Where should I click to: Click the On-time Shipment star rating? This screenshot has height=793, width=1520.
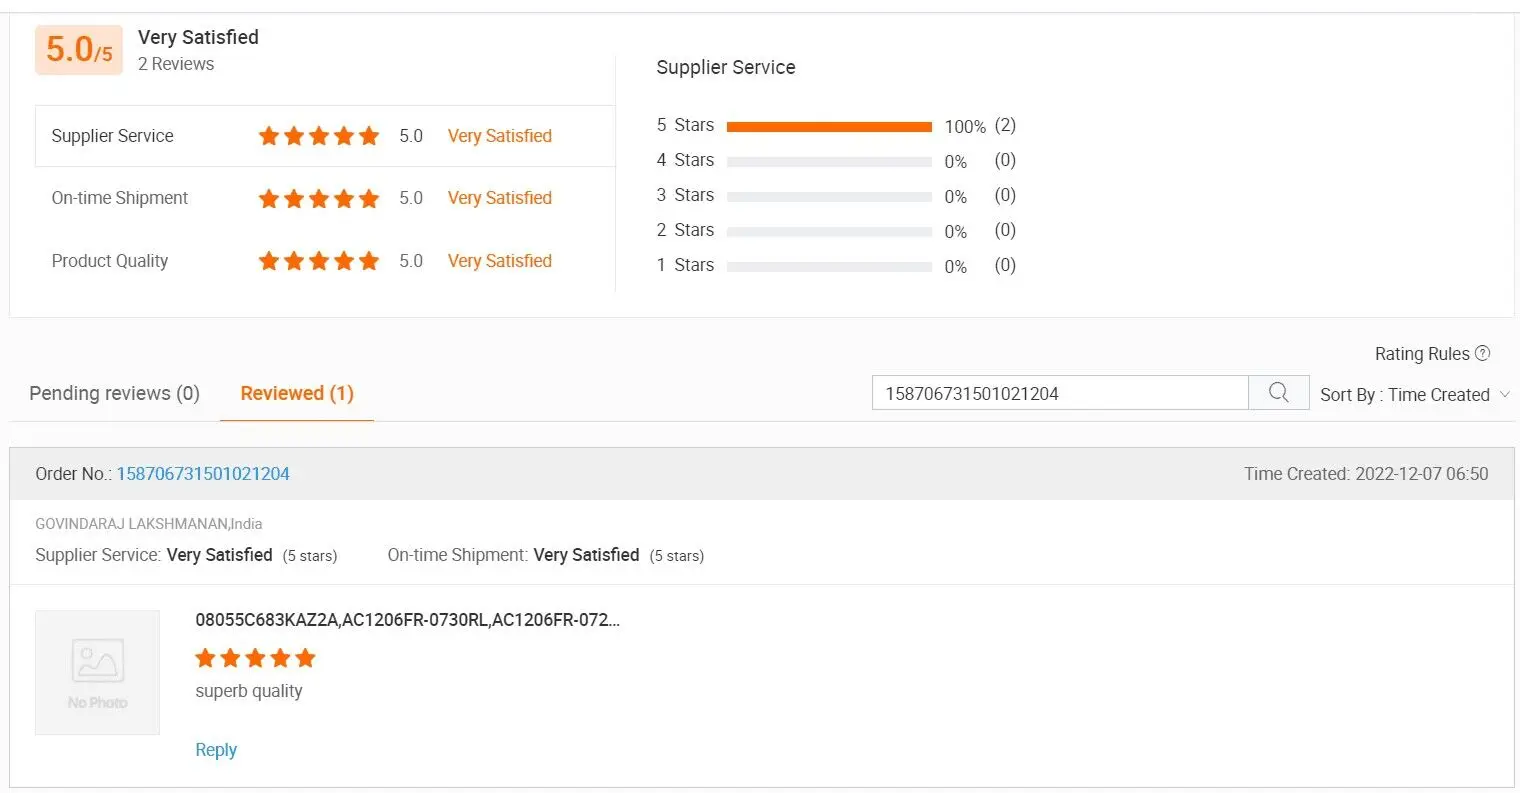[x=319, y=198]
